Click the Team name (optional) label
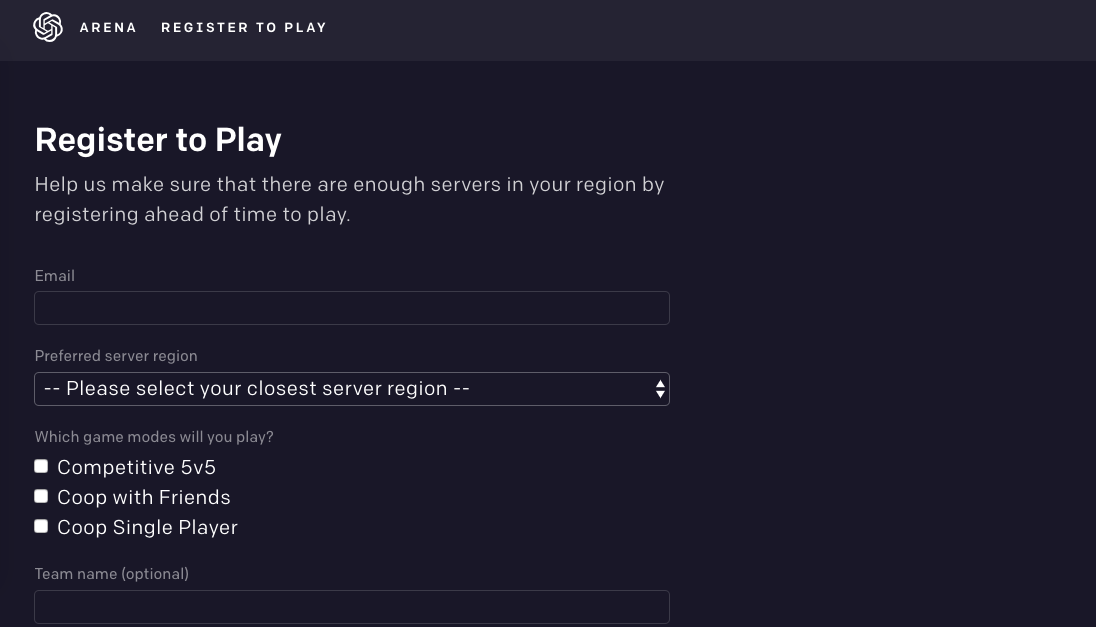1096x627 pixels. pos(112,574)
